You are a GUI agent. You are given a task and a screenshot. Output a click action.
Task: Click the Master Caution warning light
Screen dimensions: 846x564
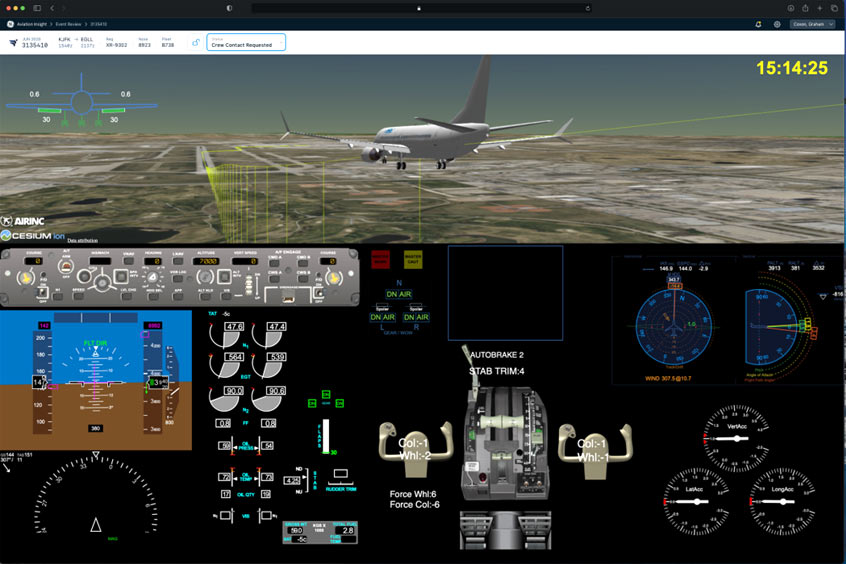pos(412,260)
